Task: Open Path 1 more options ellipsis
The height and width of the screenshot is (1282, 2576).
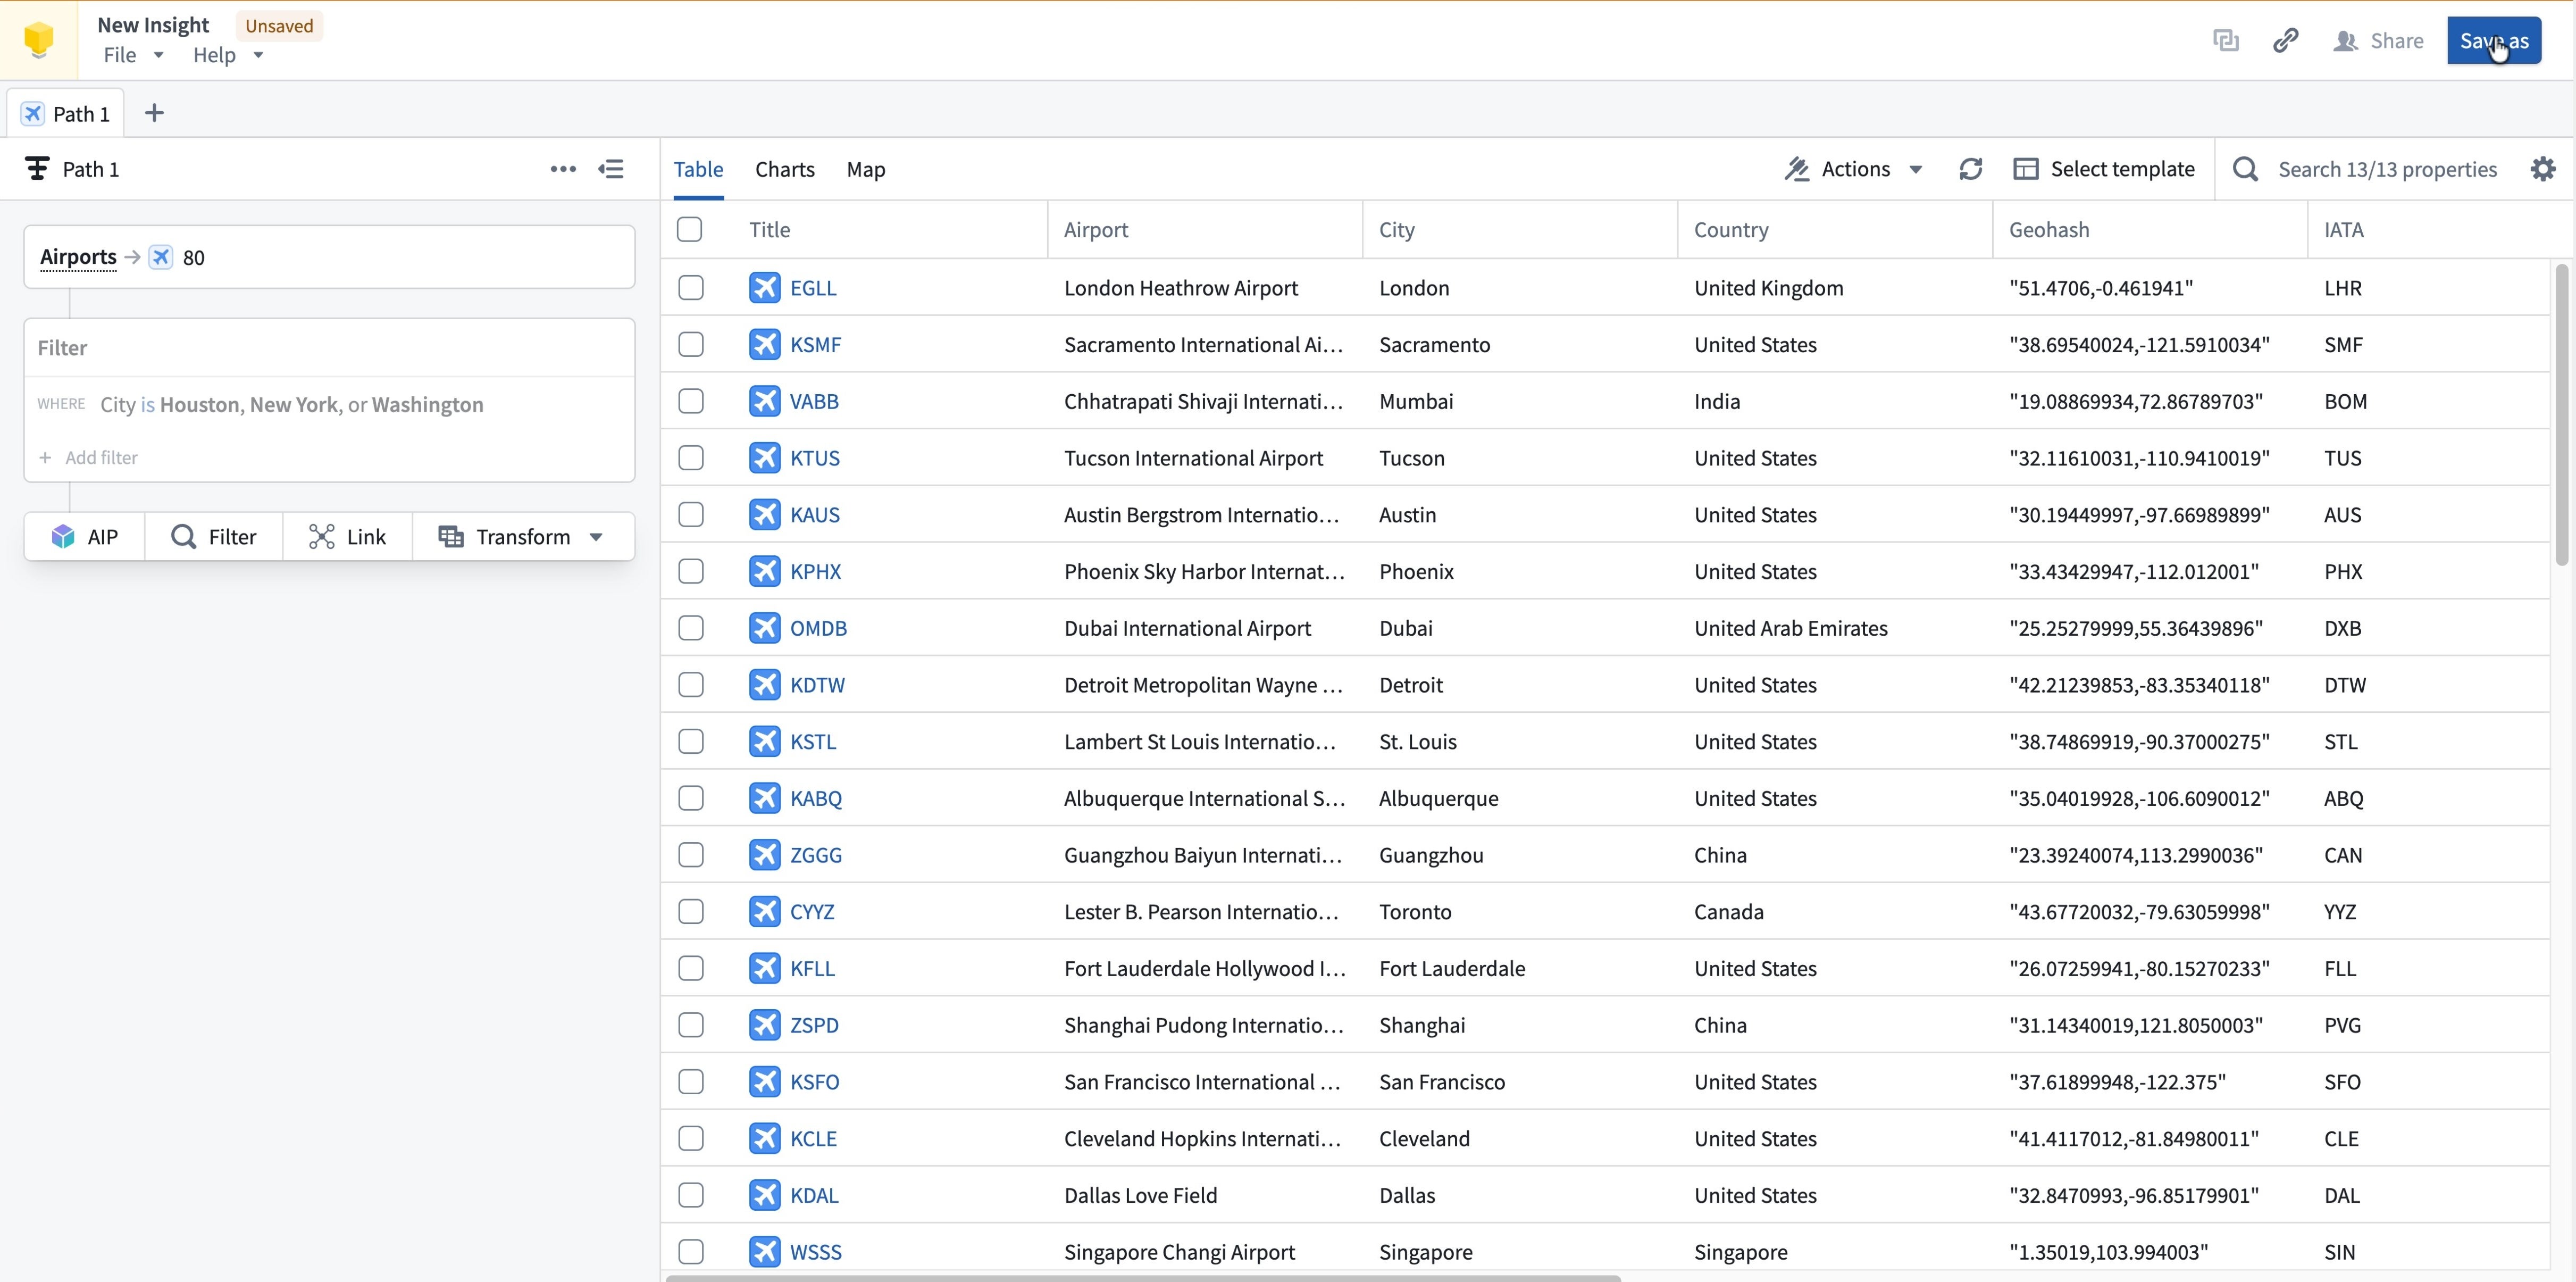Action: tap(563, 169)
